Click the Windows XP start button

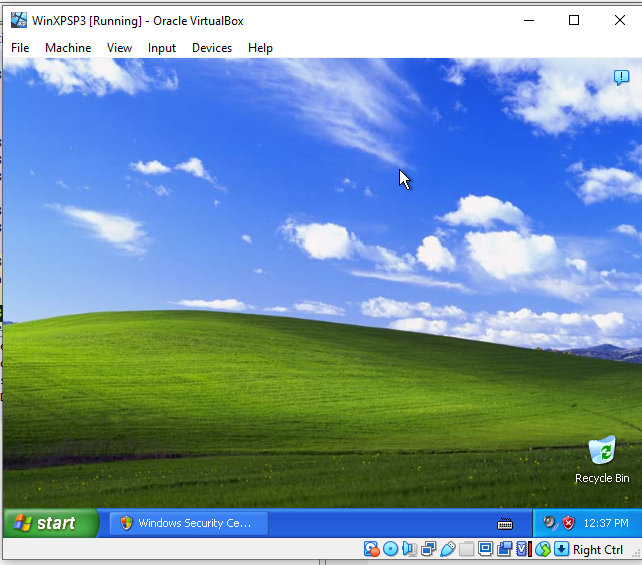pyautogui.click(x=50, y=523)
